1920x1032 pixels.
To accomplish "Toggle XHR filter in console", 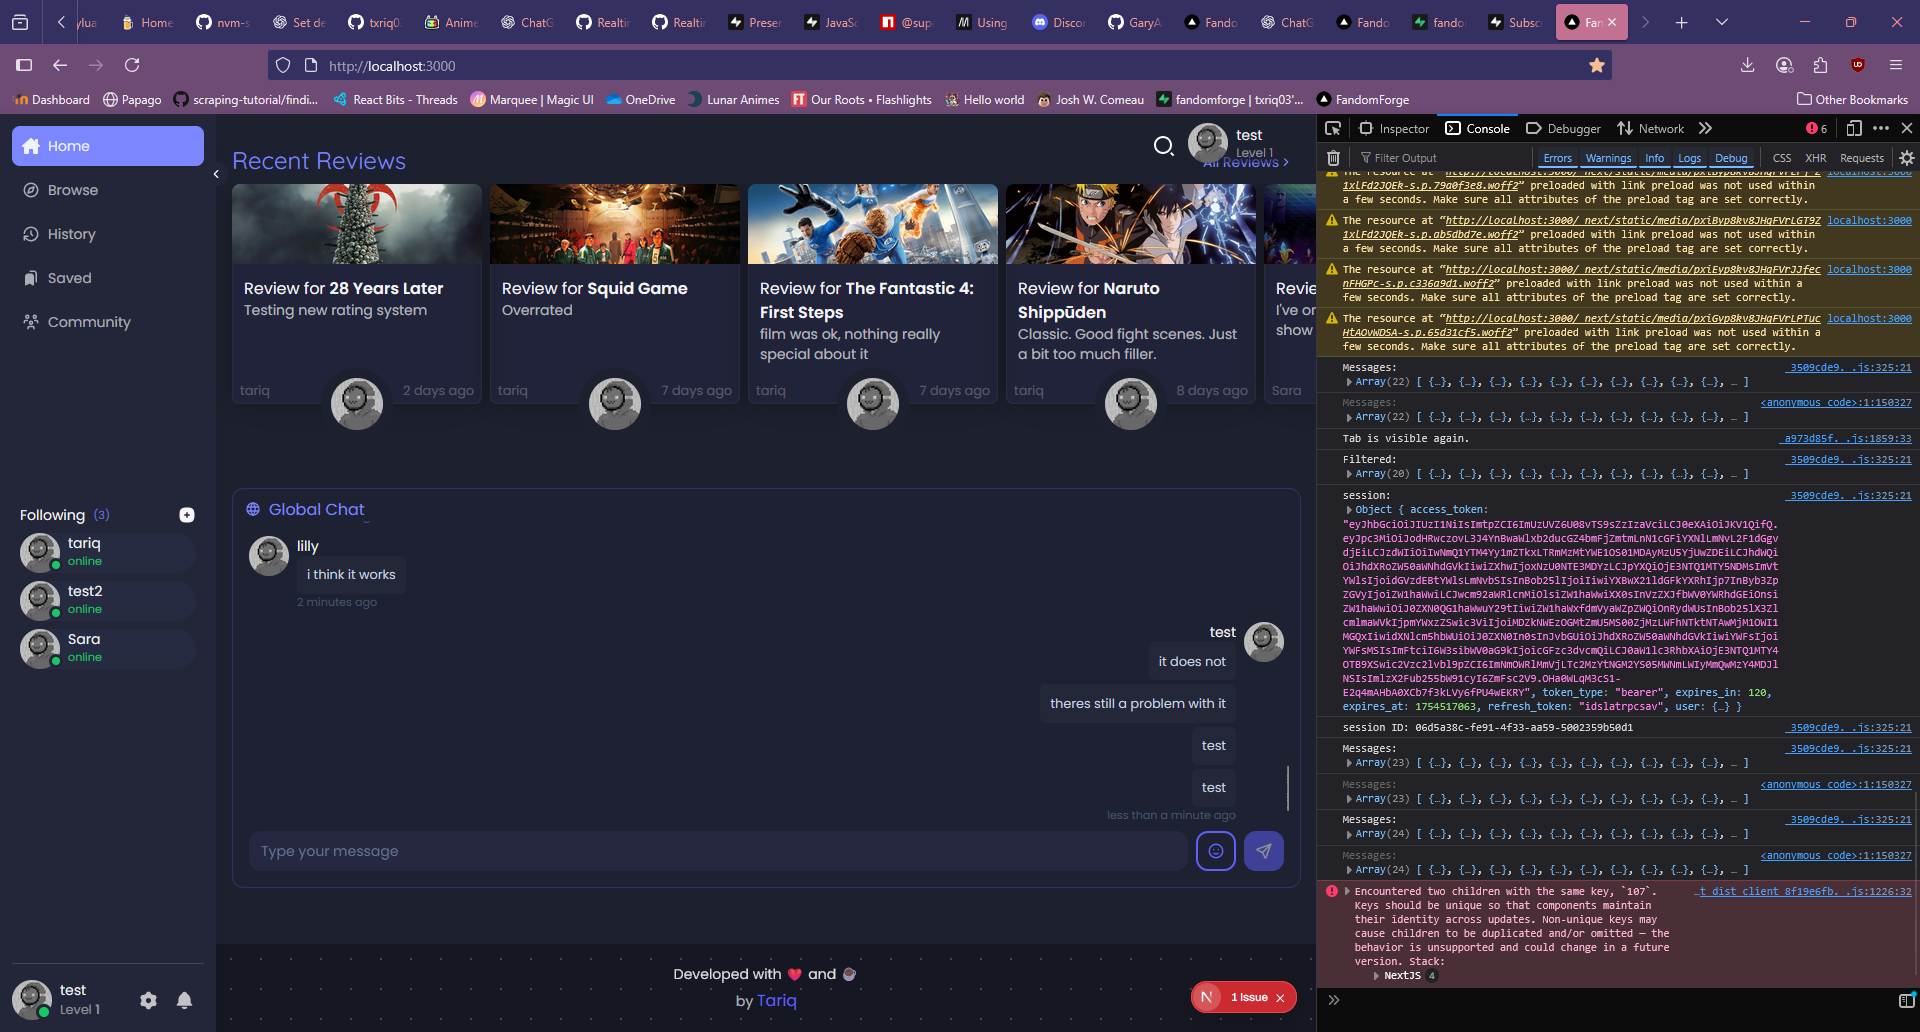I will point(1816,158).
